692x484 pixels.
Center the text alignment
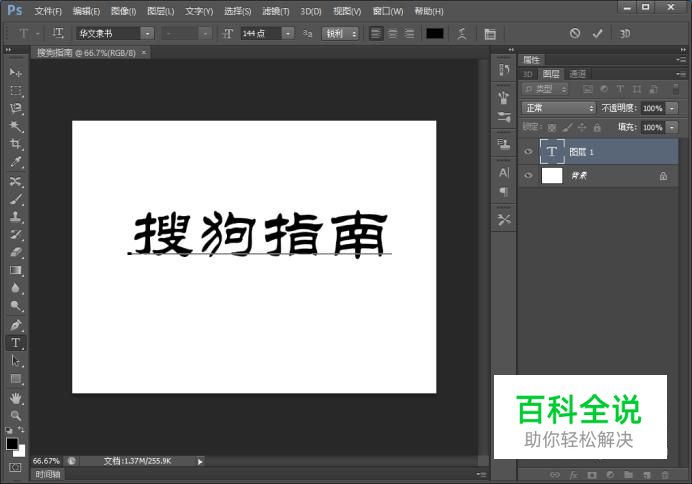[x=393, y=34]
